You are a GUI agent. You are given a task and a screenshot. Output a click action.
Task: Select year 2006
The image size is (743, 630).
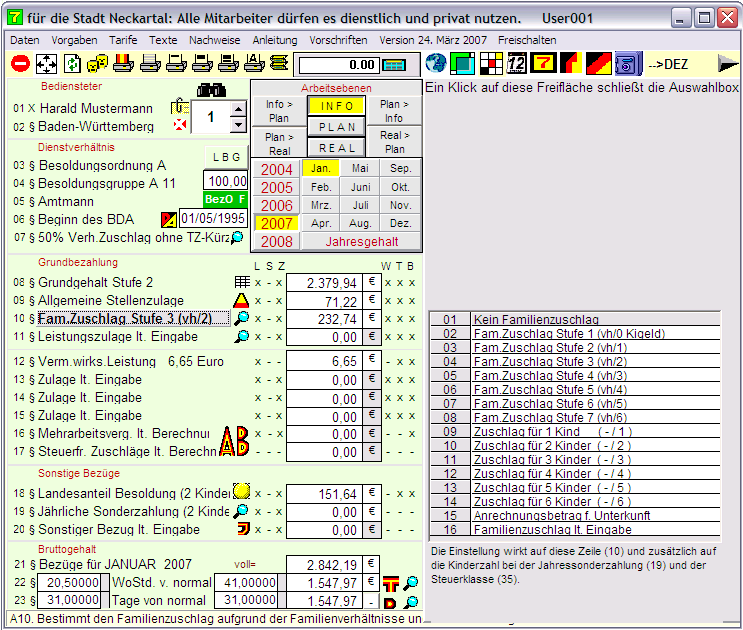tap(277, 206)
